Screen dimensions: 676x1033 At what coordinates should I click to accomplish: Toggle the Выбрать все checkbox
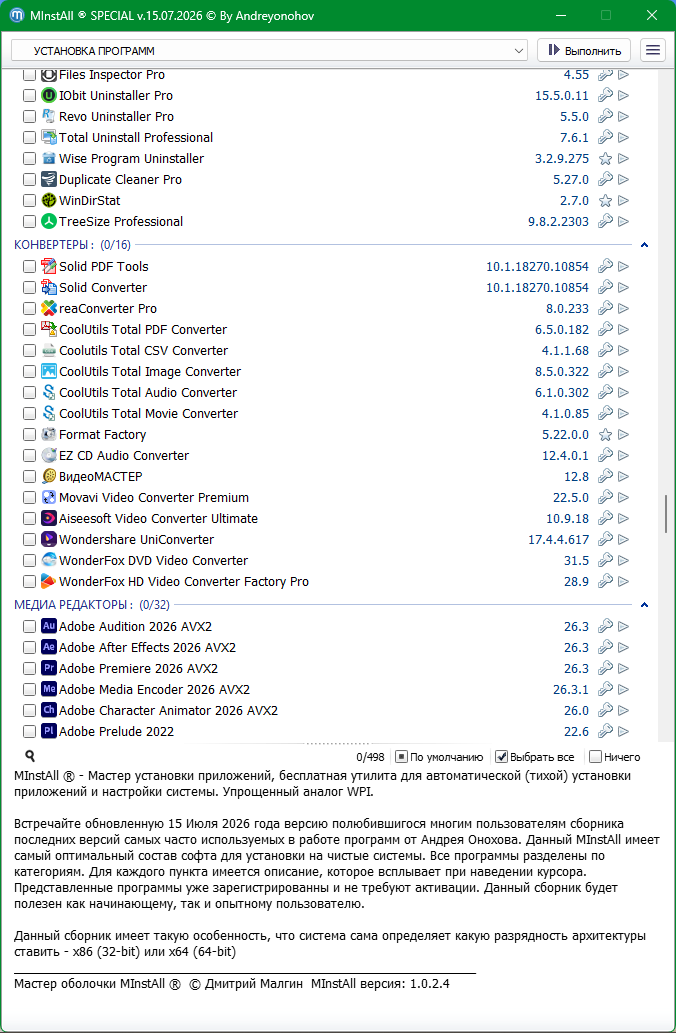point(501,757)
